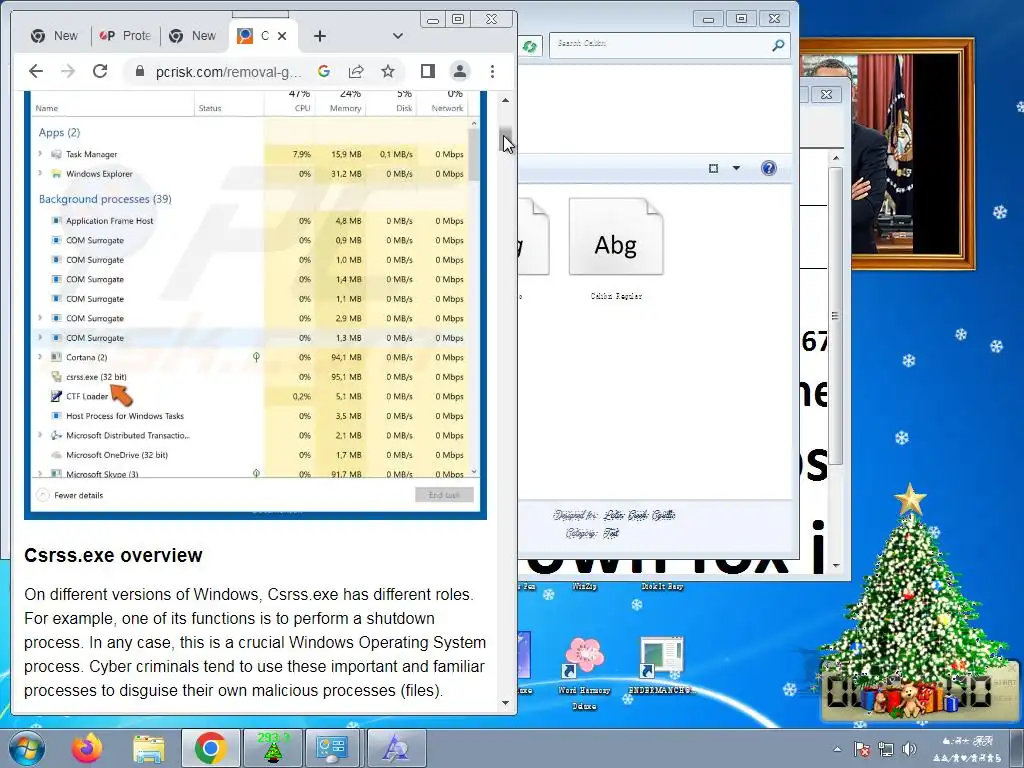Open the ENDERMANCH desktop shortcut
The width and height of the screenshot is (1024, 768).
(662, 665)
